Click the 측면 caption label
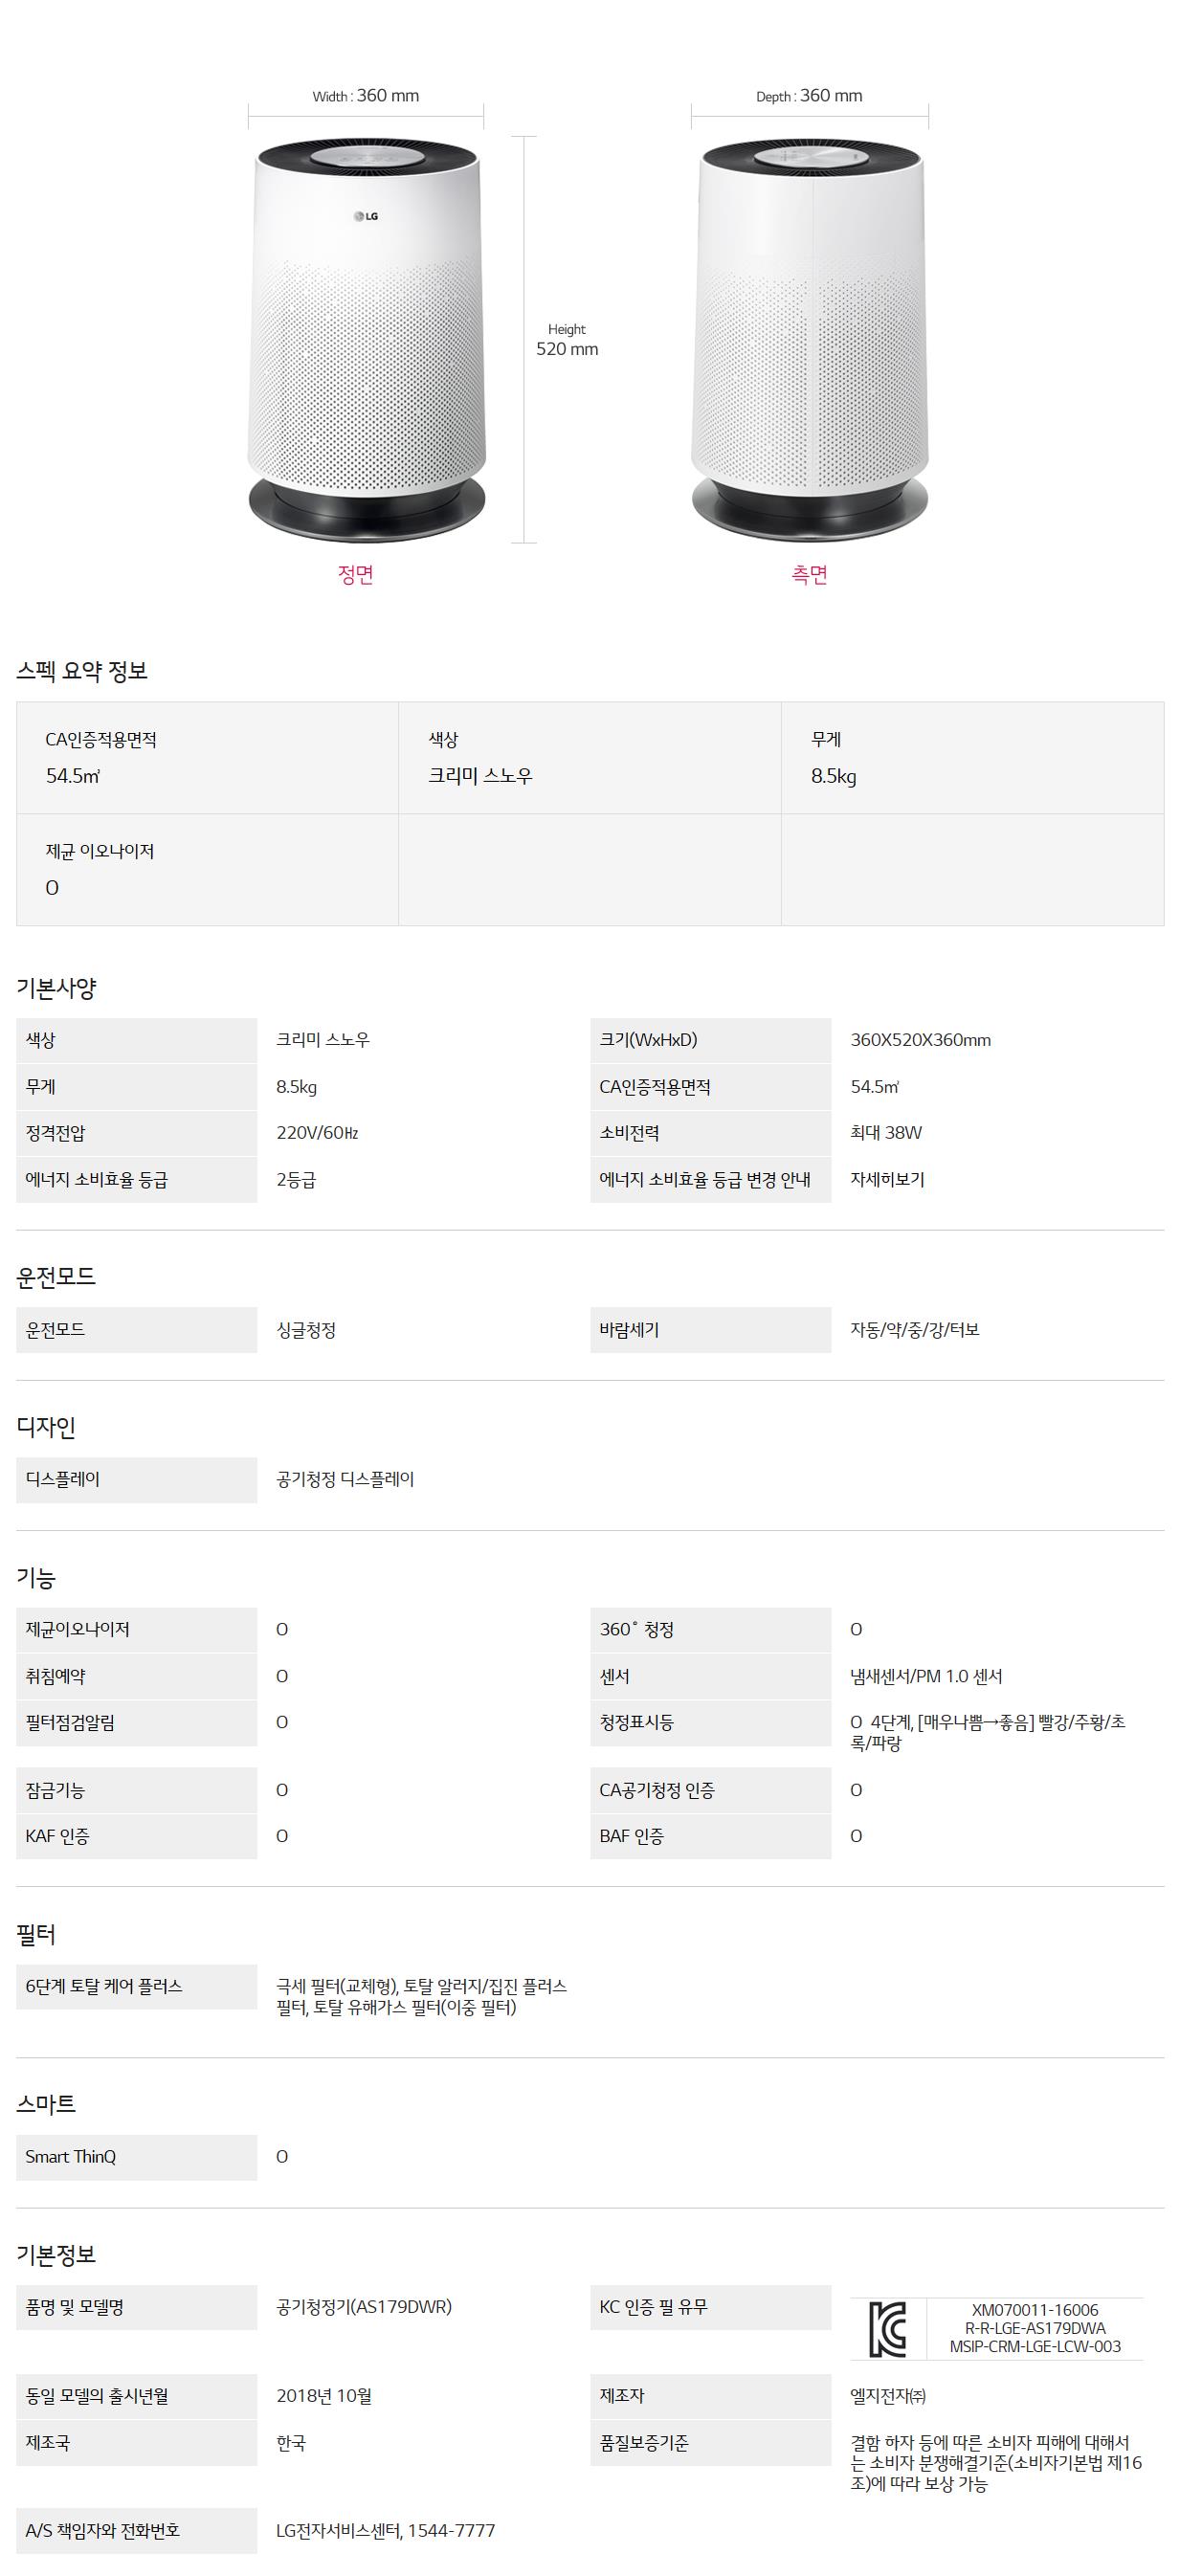This screenshot has width=1180, height=2576. (x=809, y=574)
